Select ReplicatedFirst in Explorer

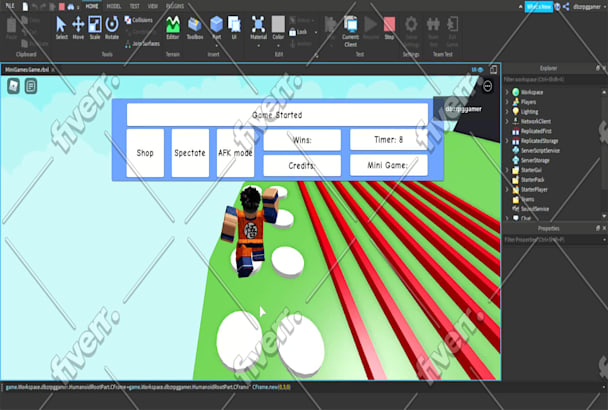[x=532, y=131]
